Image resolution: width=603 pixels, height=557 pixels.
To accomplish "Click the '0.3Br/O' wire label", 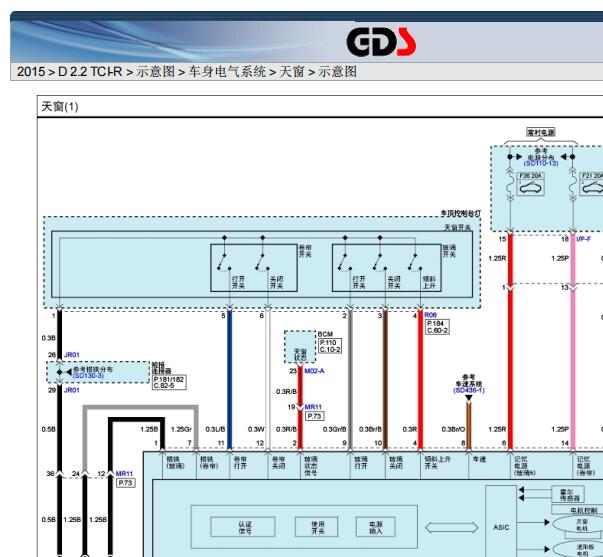I will 453,429.
